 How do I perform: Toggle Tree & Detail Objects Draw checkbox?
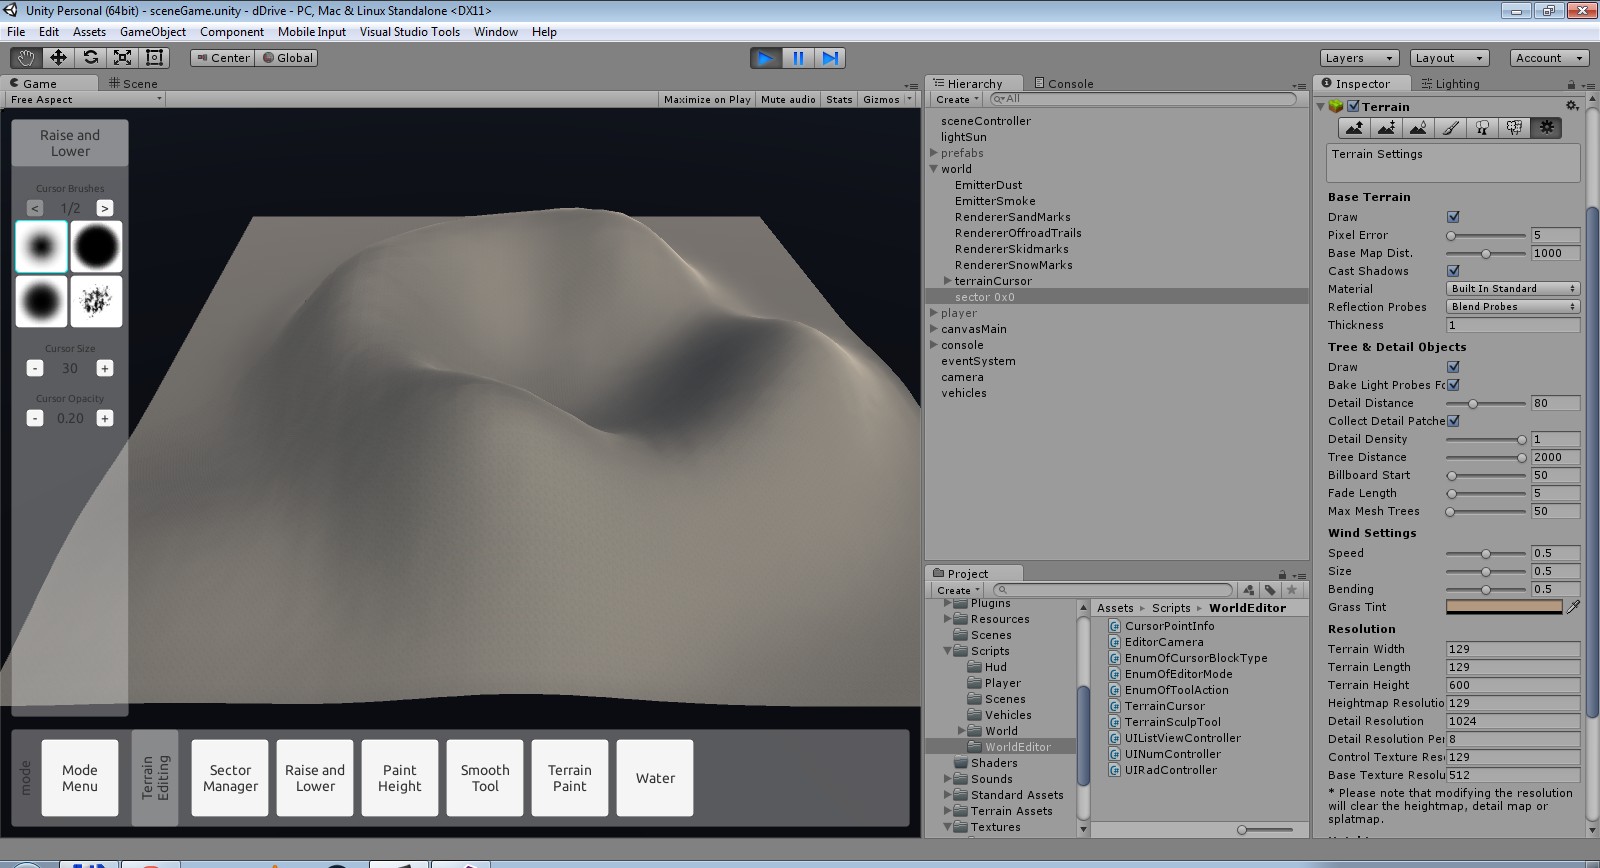tap(1453, 367)
